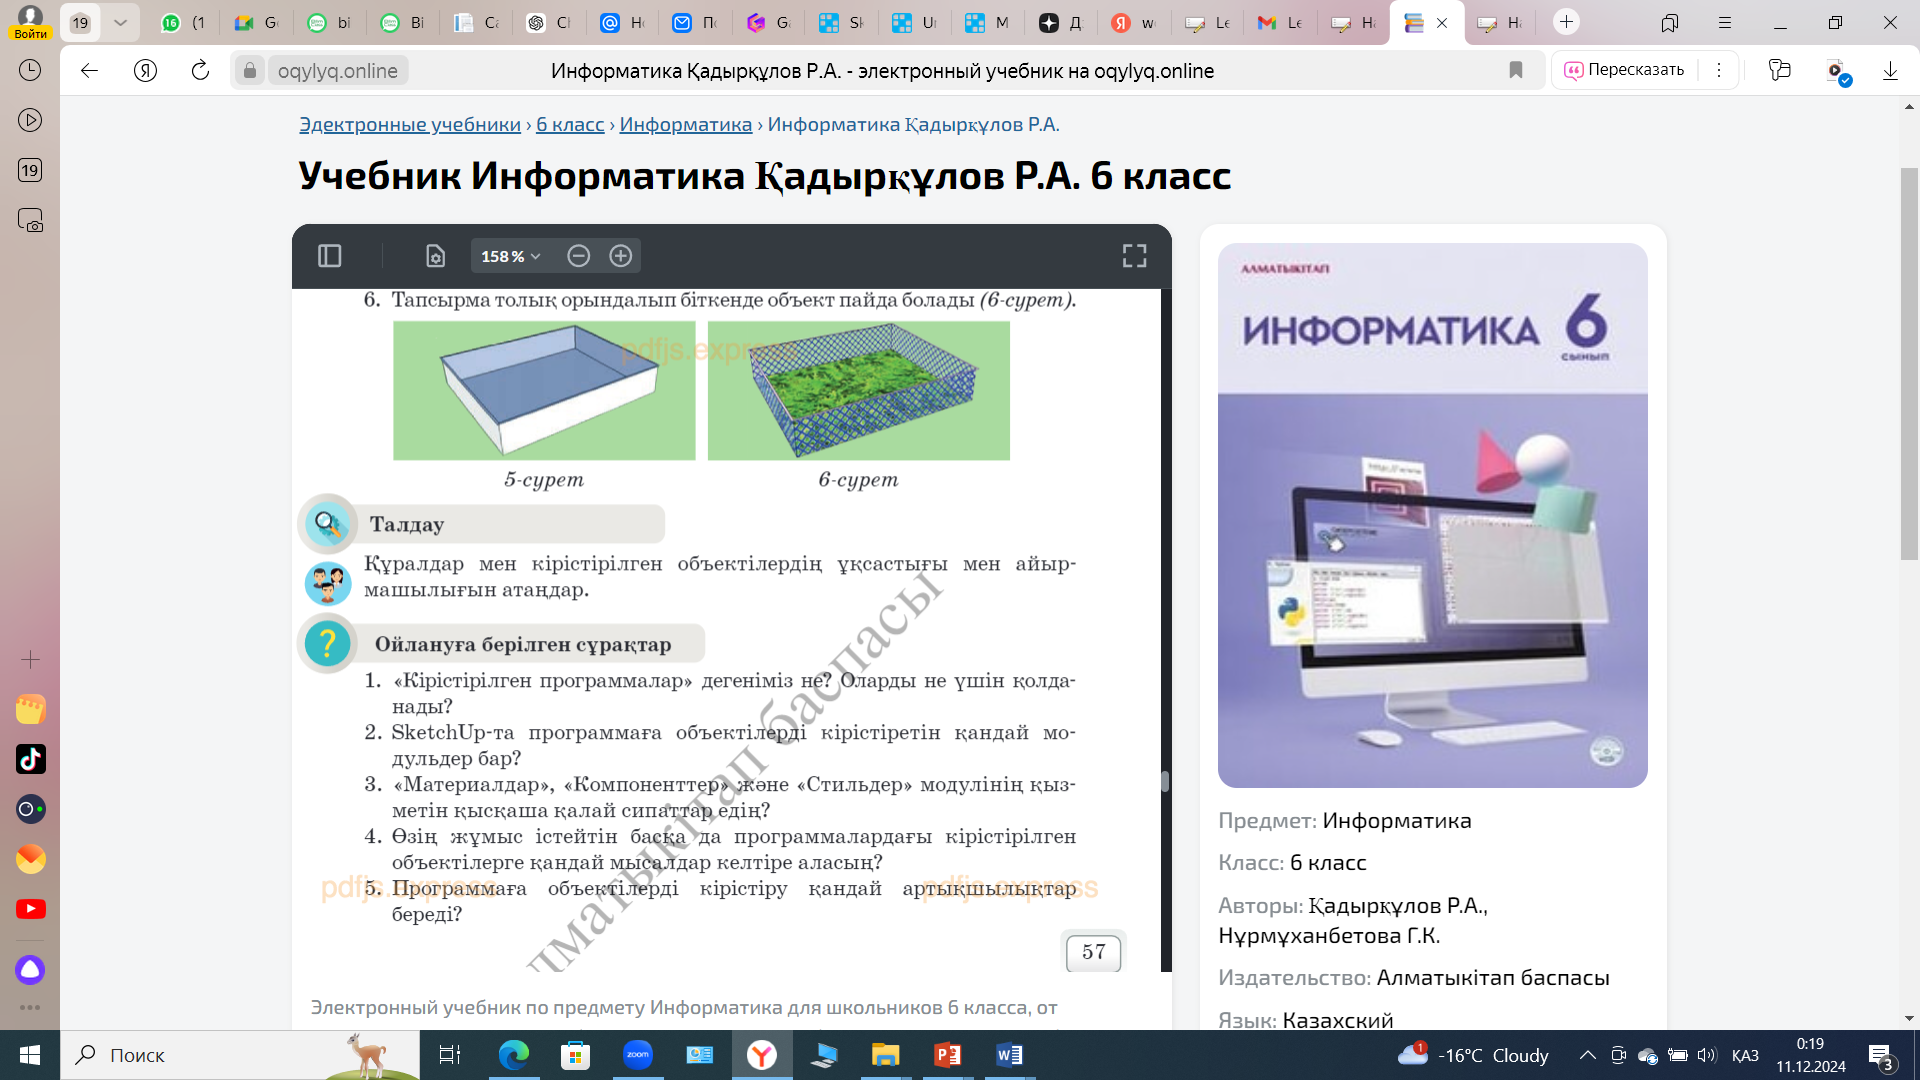The width and height of the screenshot is (1920, 1080).
Task: Toggle bookmark for this page
Action: tap(1516, 70)
